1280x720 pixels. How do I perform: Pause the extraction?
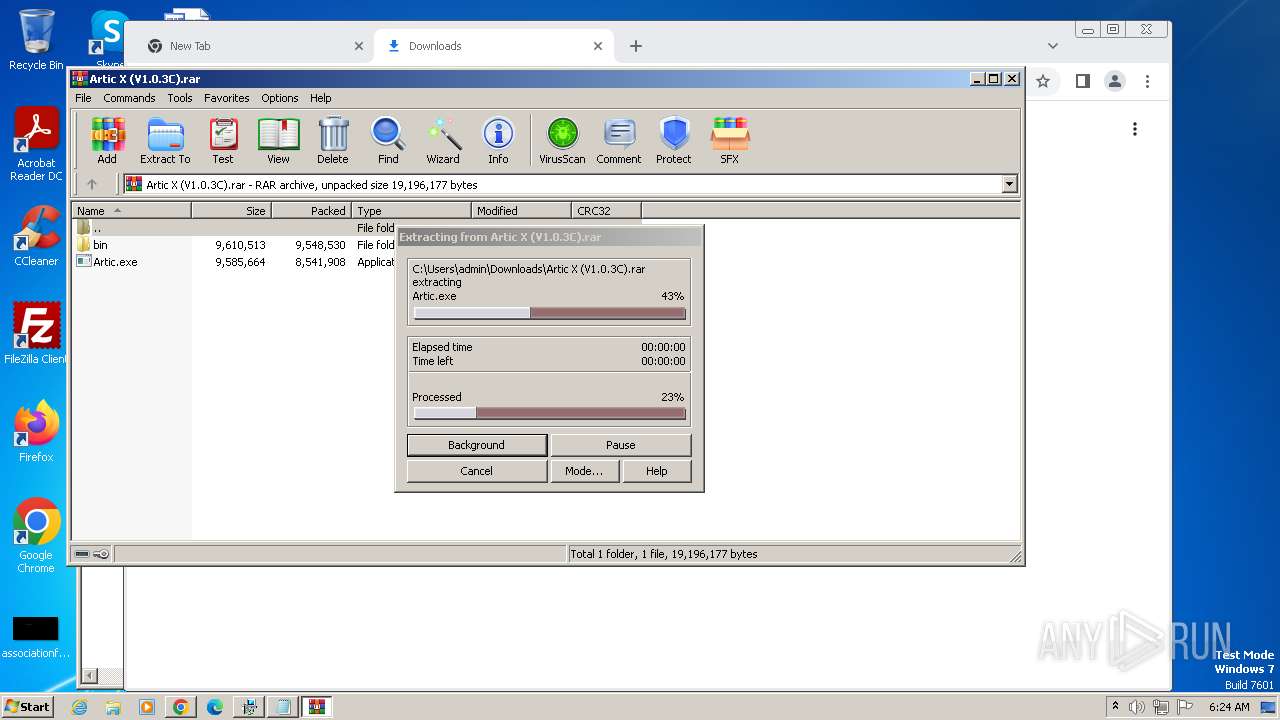click(620, 445)
